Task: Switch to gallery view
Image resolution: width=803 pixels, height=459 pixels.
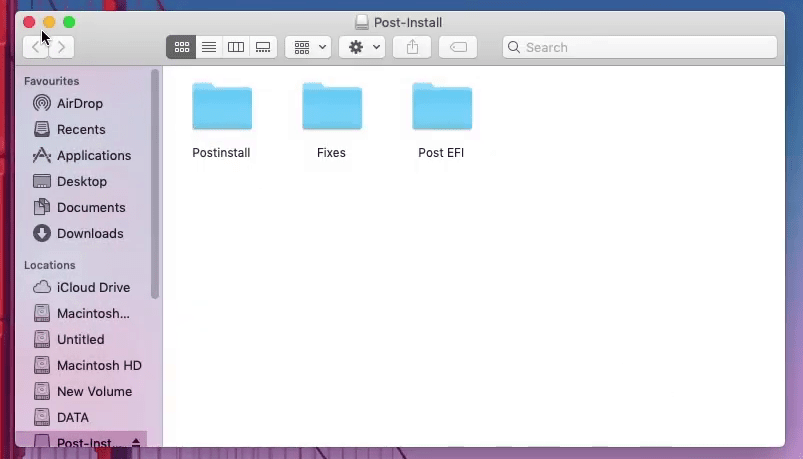Action: [263, 47]
